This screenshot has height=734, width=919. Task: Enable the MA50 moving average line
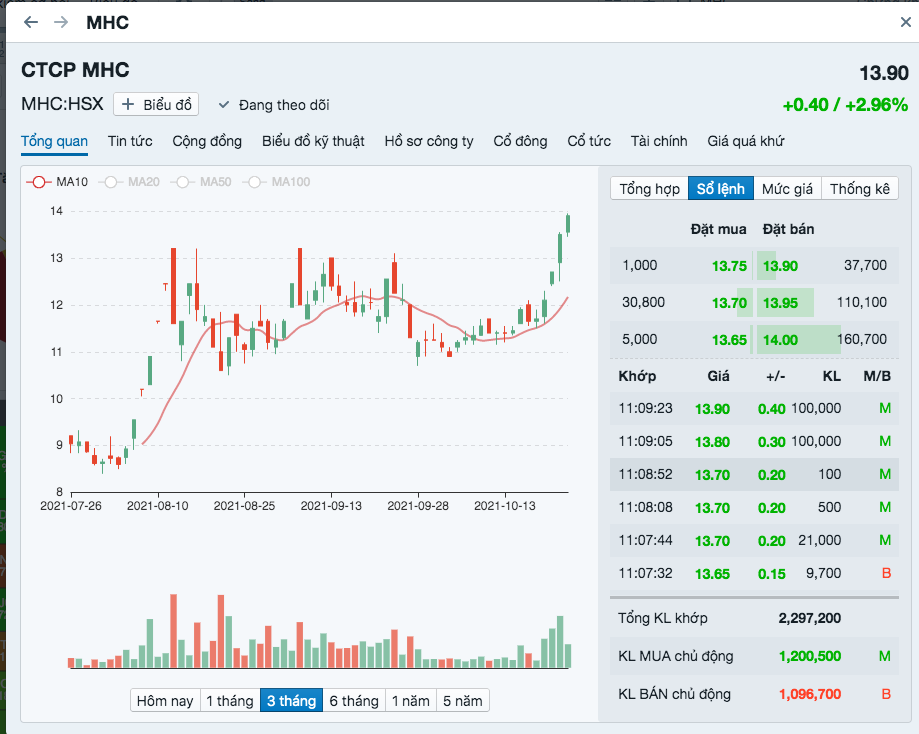(201, 182)
